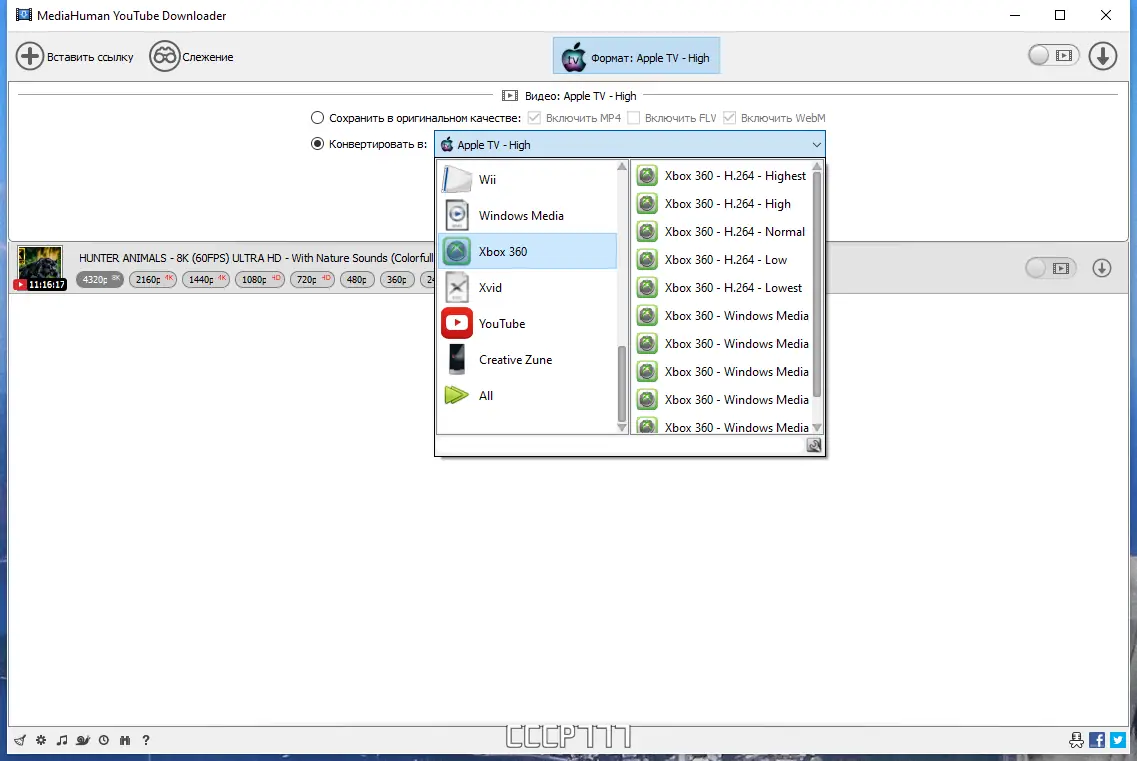Image resolution: width=1137 pixels, height=761 pixels.
Task: Toggle the Include MP4 checkbox
Action: (534, 118)
